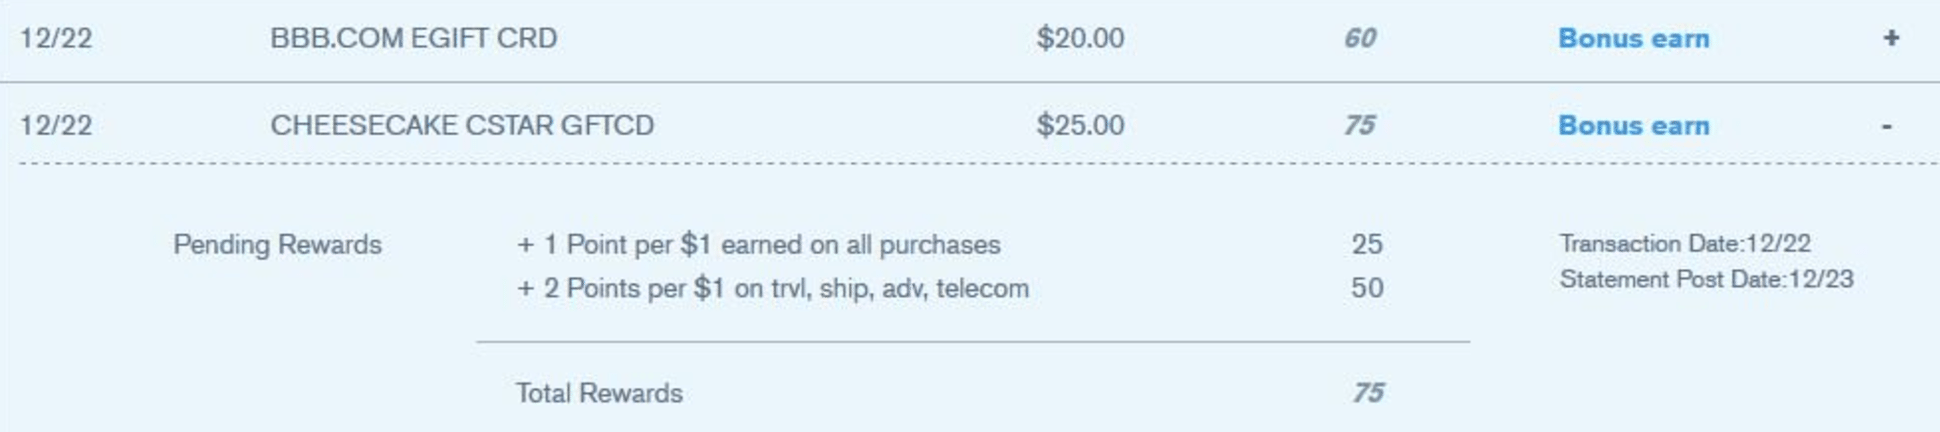This screenshot has height=432, width=1940.
Task: Open Bonus earn link for BBB.COM transaction
Action: pos(1633,38)
